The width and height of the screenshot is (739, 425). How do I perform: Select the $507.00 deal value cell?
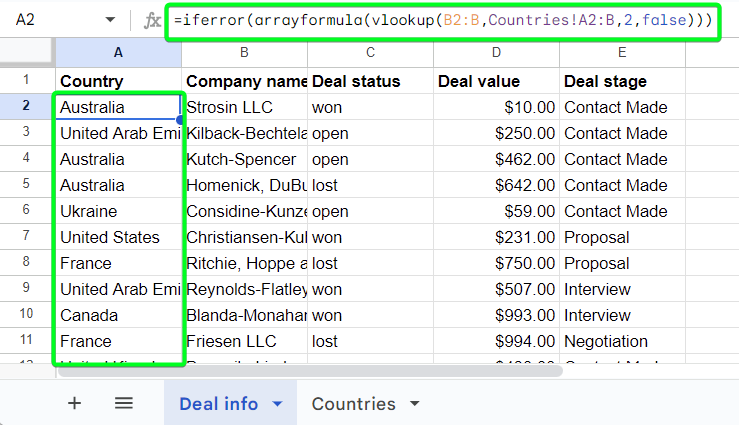point(496,289)
